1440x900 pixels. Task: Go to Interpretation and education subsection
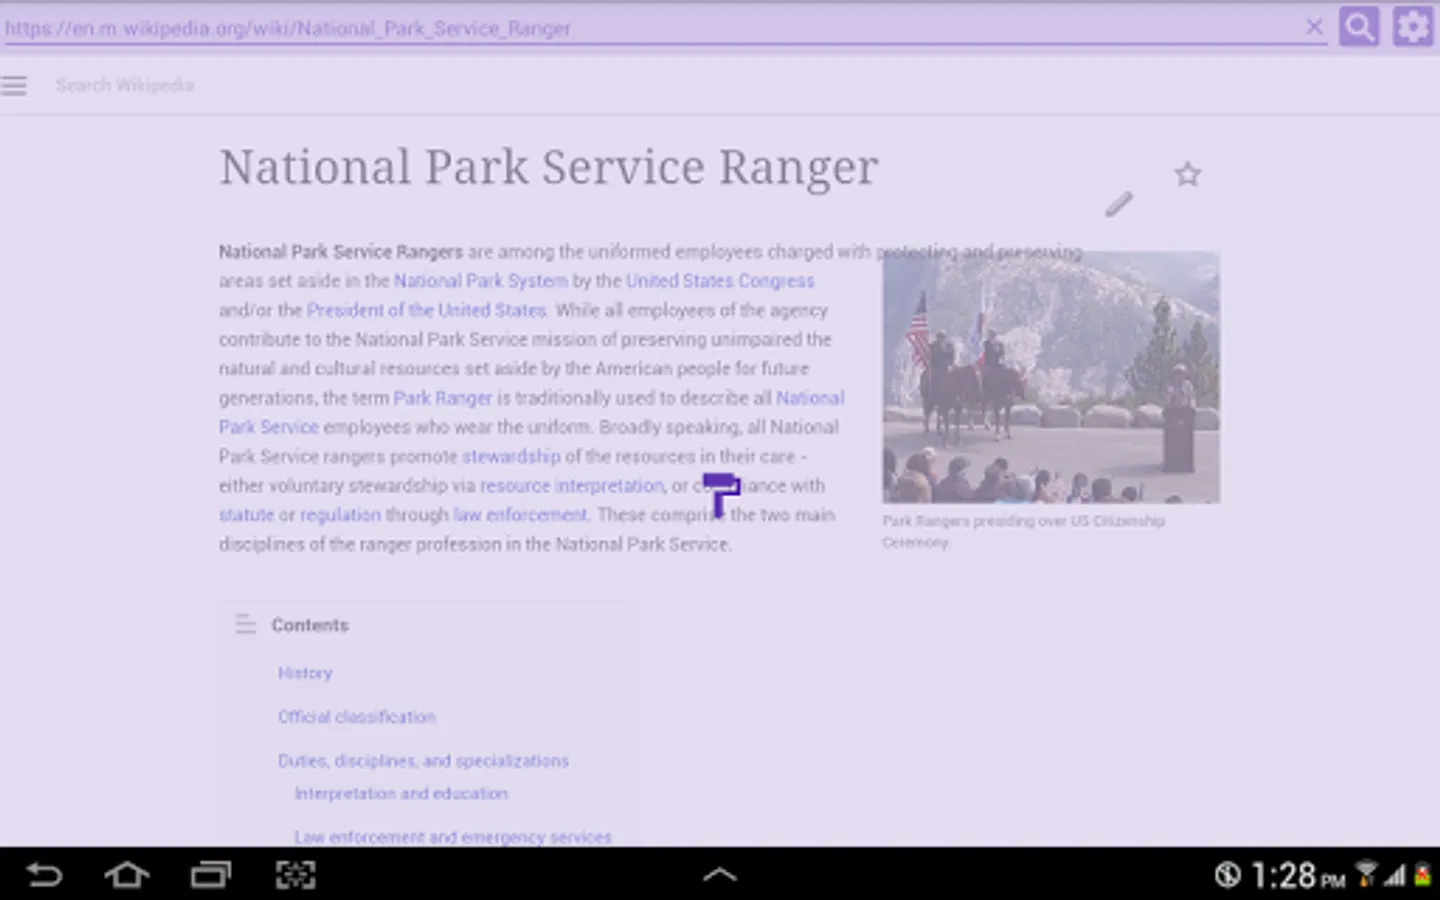pyautogui.click(x=401, y=793)
